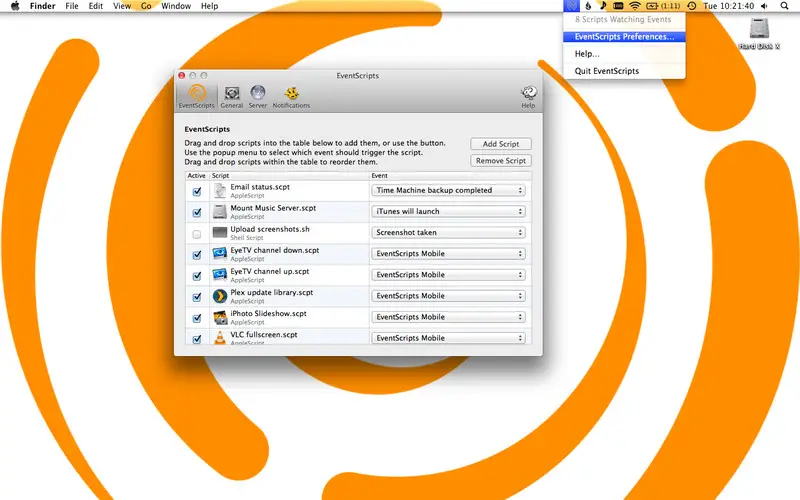
Task: Disable EyeTV channel up.scpt checkbox
Action: (197, 276)
